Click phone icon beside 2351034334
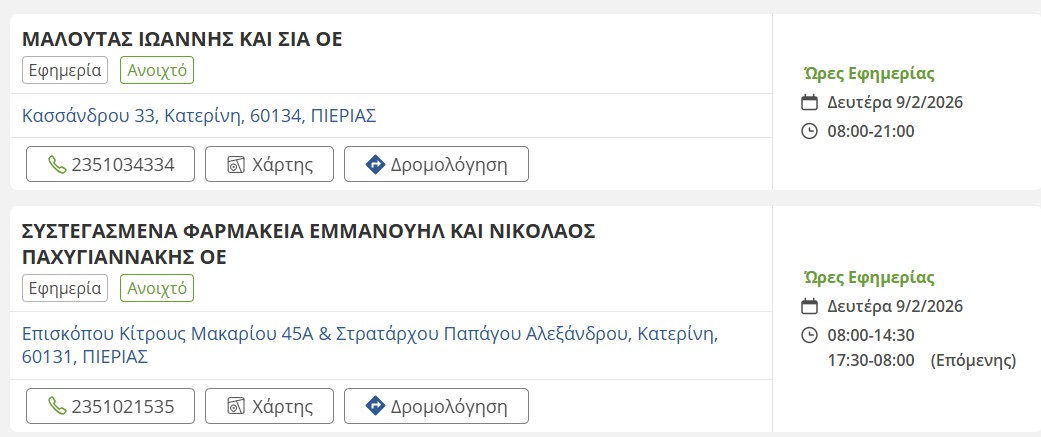The height and width of the screenshot is (437, 1041). pos(57,165)
